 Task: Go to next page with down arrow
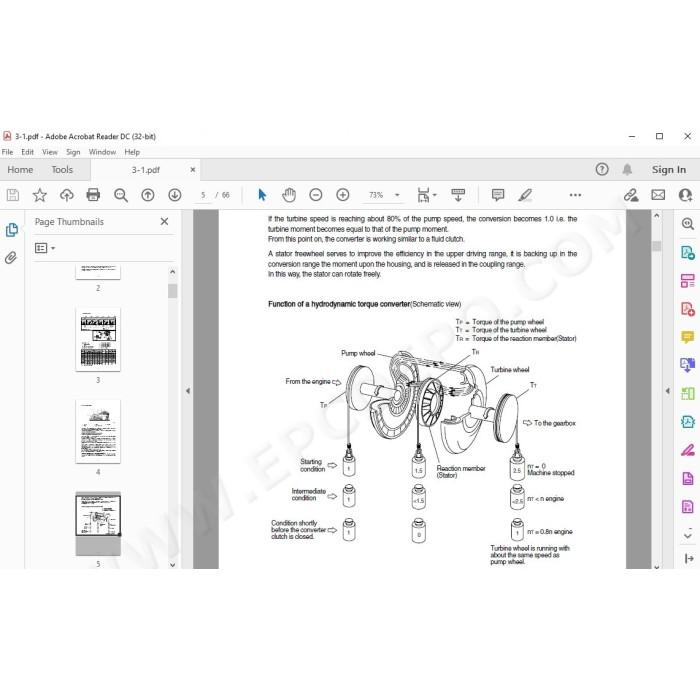(175, 195)
